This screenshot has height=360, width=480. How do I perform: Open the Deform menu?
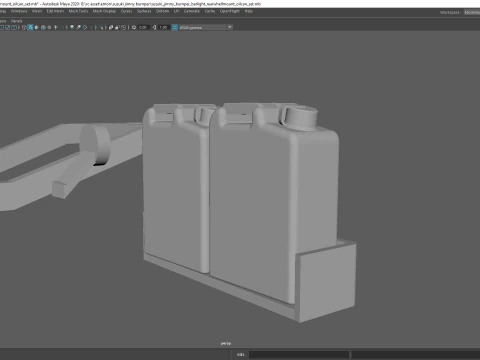pyautogui.click(x=162, y=11)
